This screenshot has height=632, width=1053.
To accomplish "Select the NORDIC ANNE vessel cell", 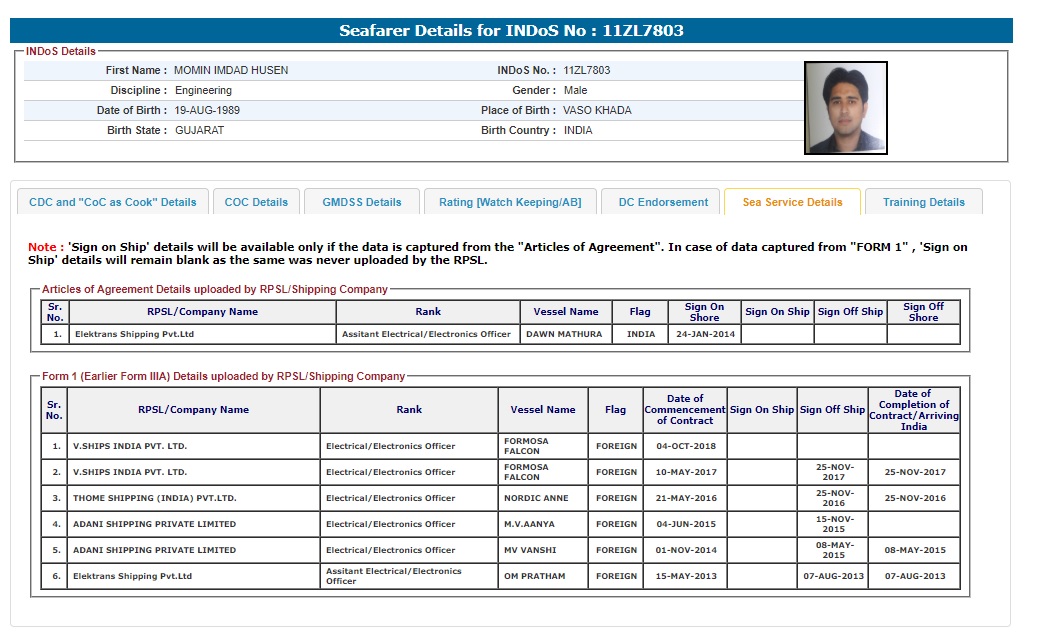I will point(535,498).
